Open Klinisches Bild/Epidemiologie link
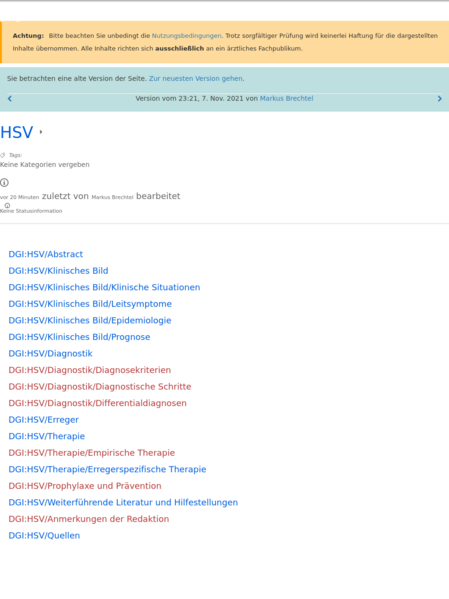 coord(90,320)
